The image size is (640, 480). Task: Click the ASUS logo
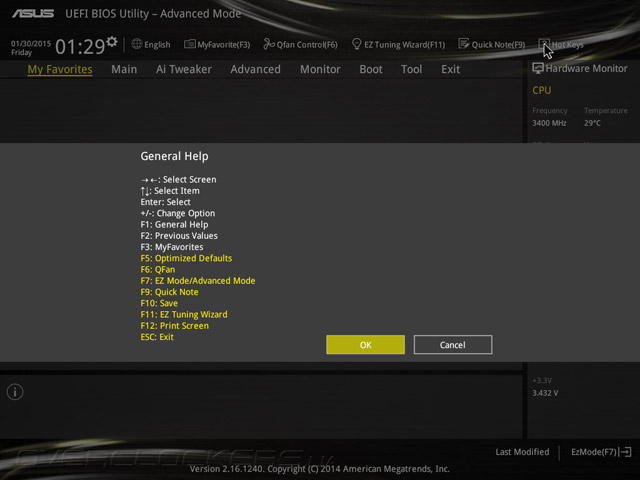click(x=33, y=14)
